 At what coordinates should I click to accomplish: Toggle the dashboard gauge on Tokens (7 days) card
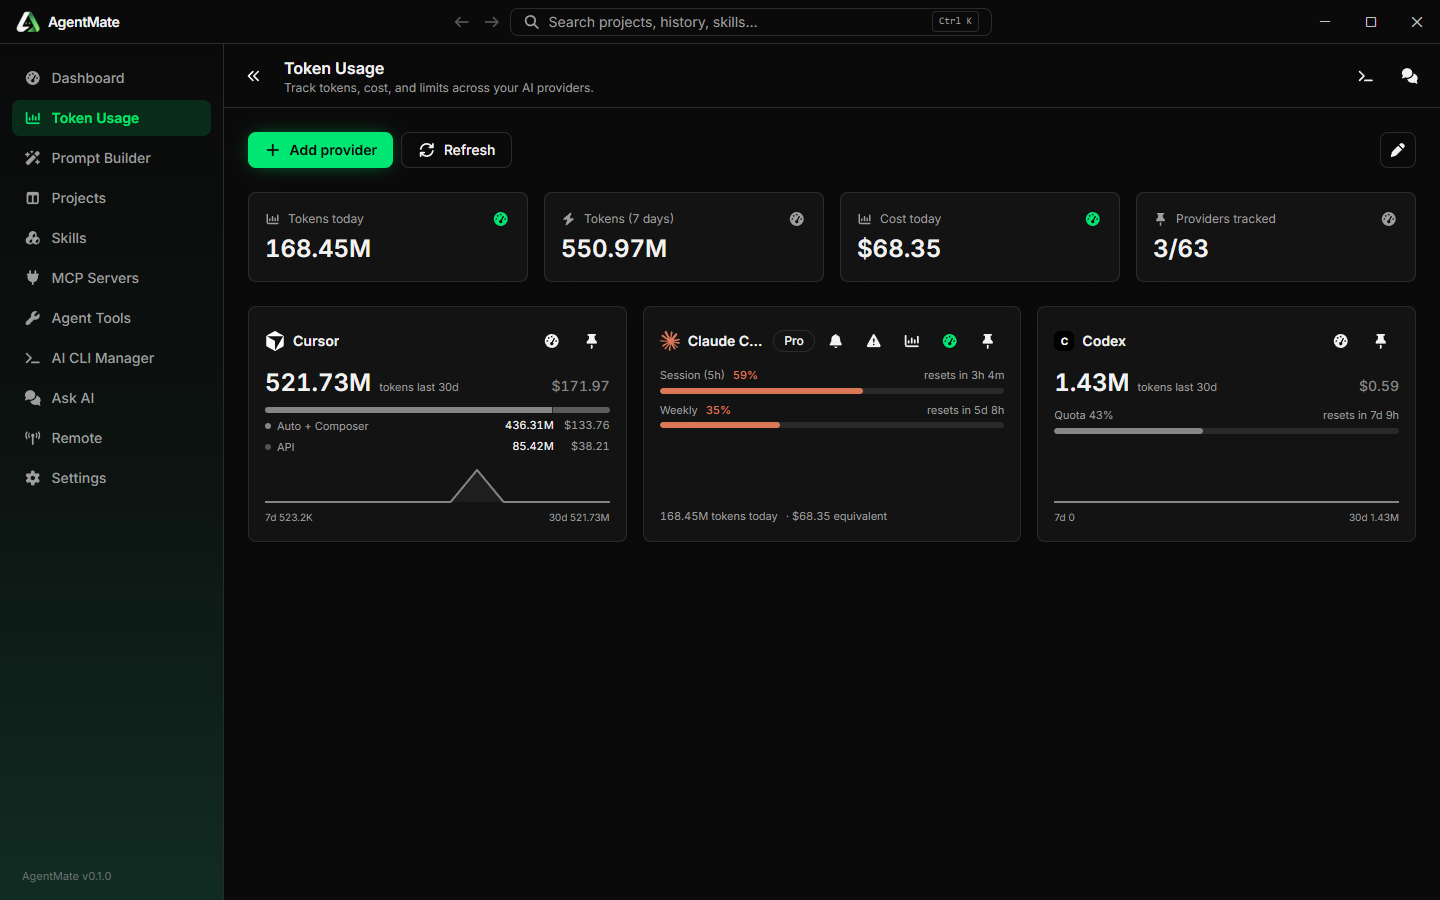click(797, 219)
